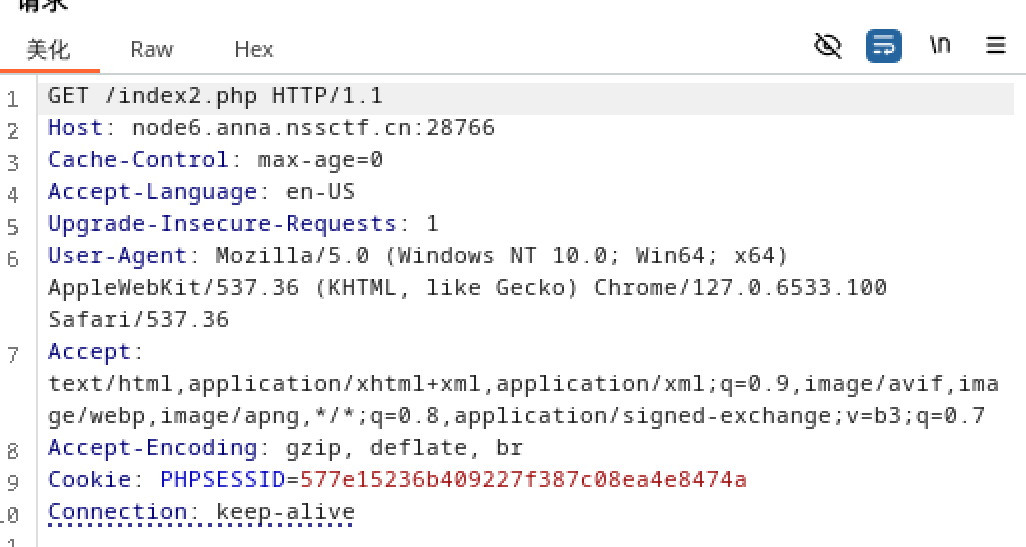Open the Raw tab
Viewport: 1026px width, 547px height.
tap(151, 49)
